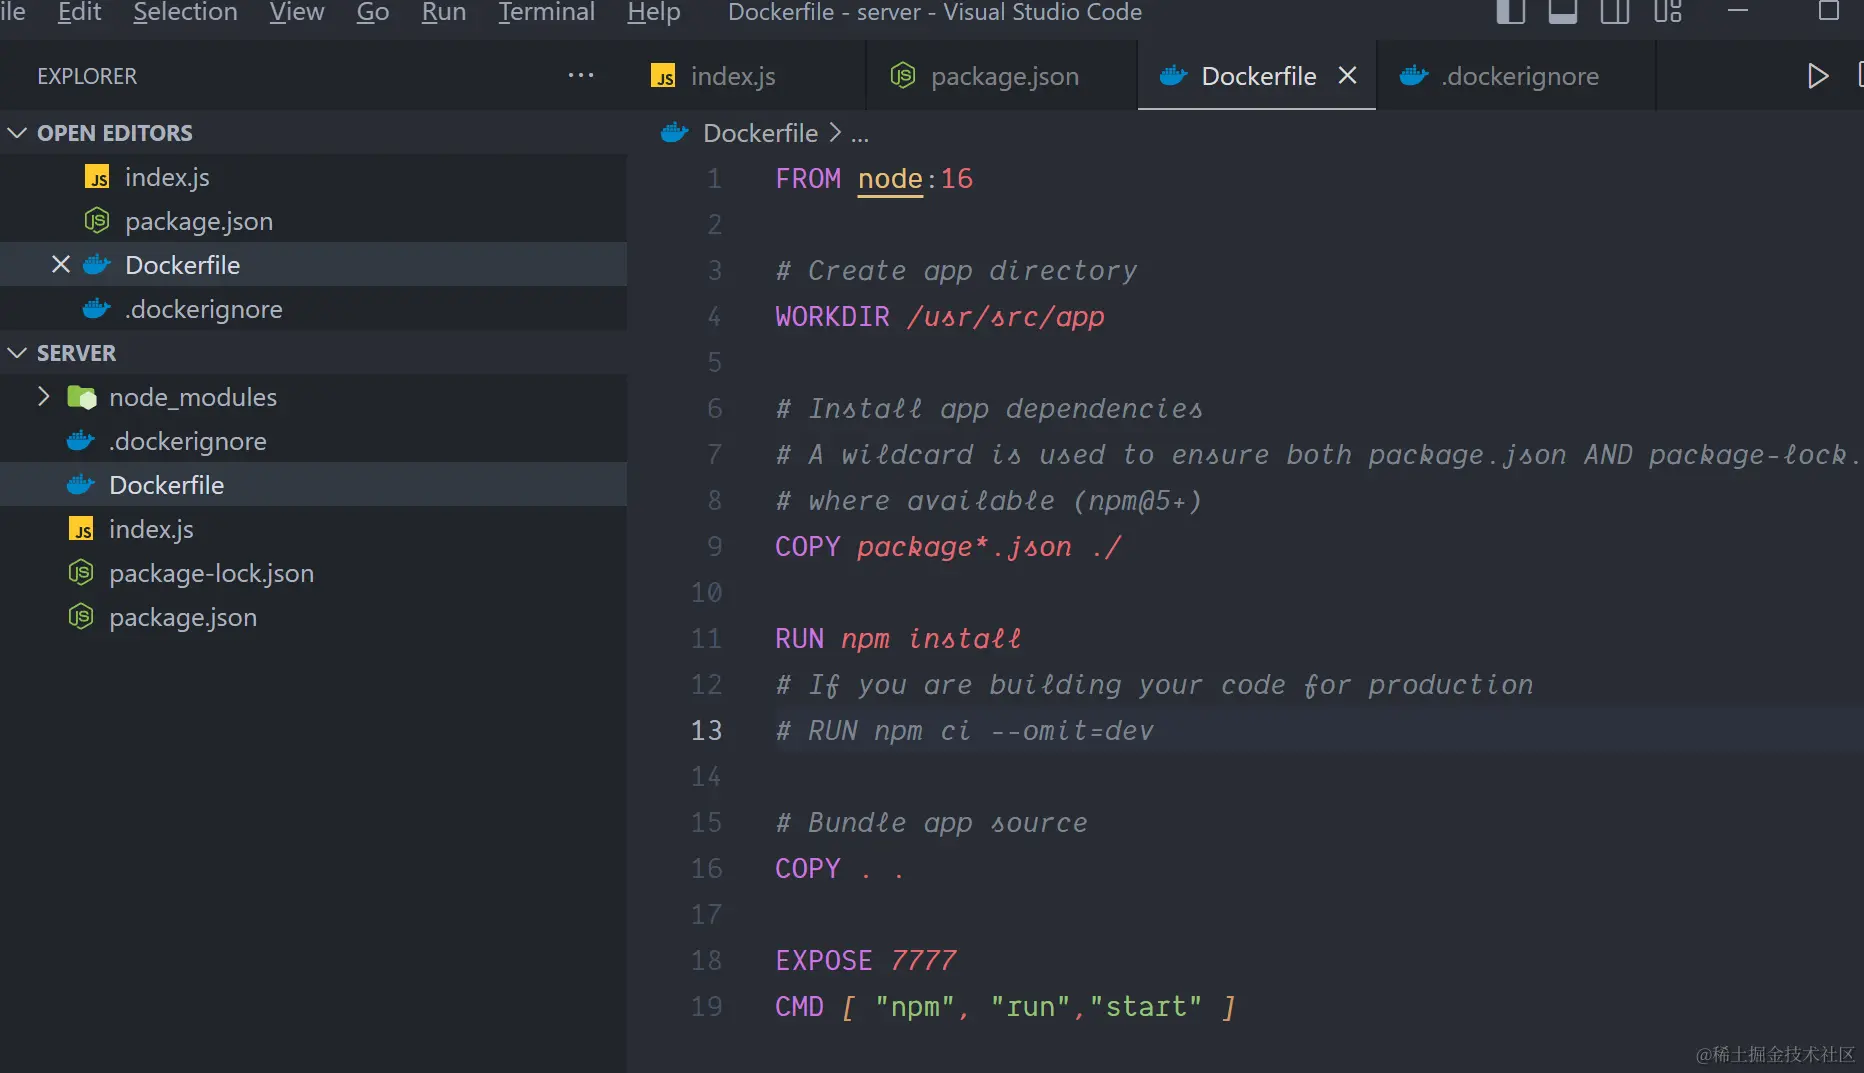Close the Dockerfile editor tab
Image resolution: width=1864 pixels, height=1073 pixels.
[1347, 75]
